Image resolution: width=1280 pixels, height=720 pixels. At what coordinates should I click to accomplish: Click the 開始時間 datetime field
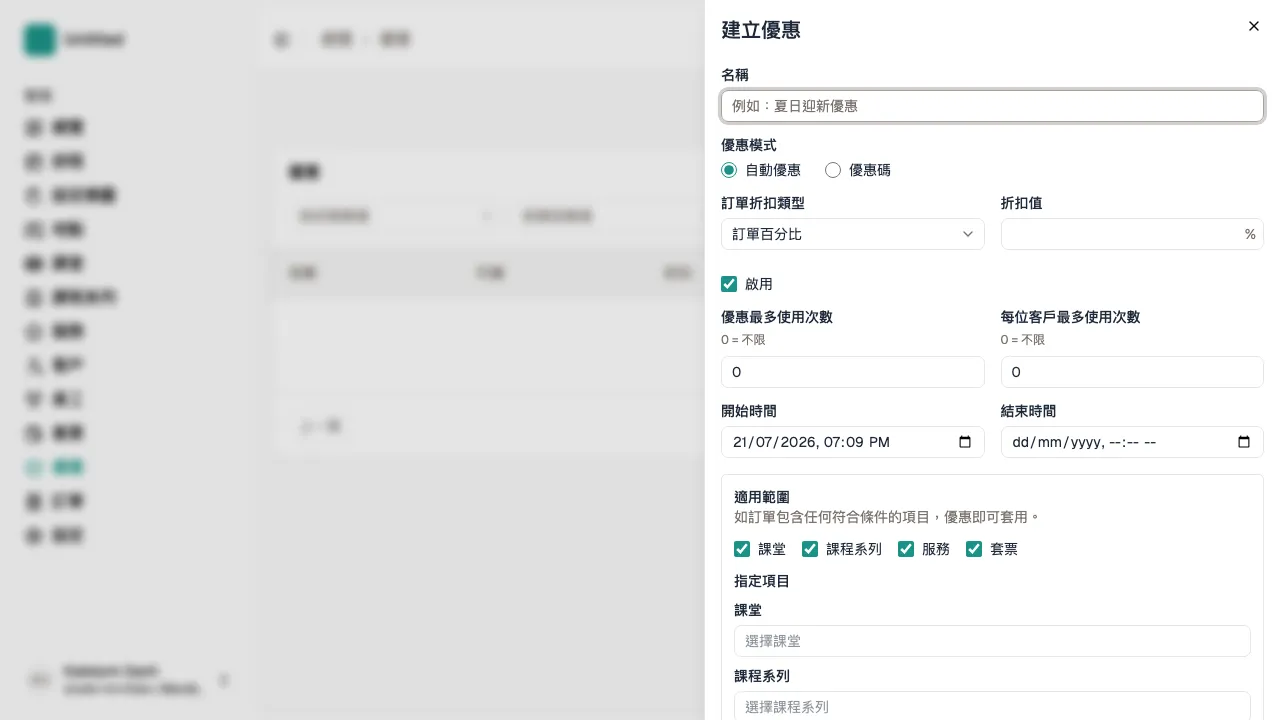point(852,442)
